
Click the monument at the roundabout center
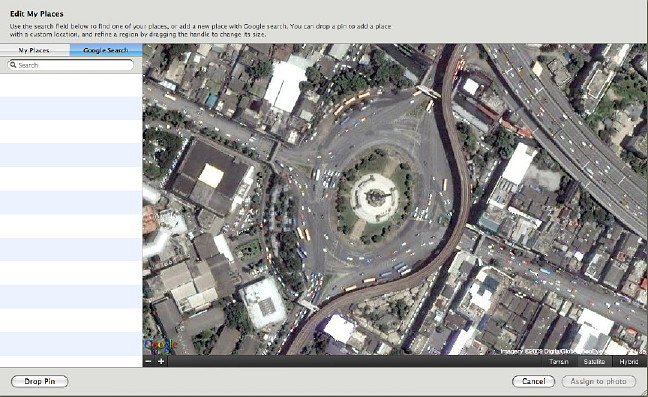pos(375,198)
